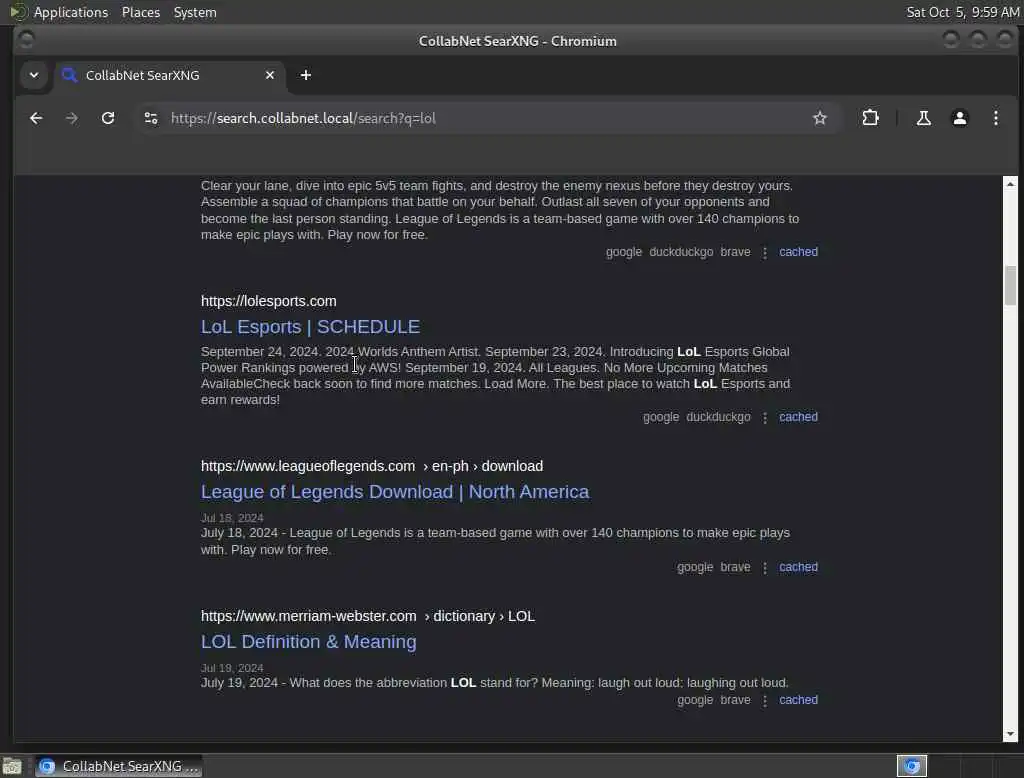Image resolution: width=1024 pixels, height=778 pixels.
Task: Open the Applications menu
Action: (x=71, y=12)
